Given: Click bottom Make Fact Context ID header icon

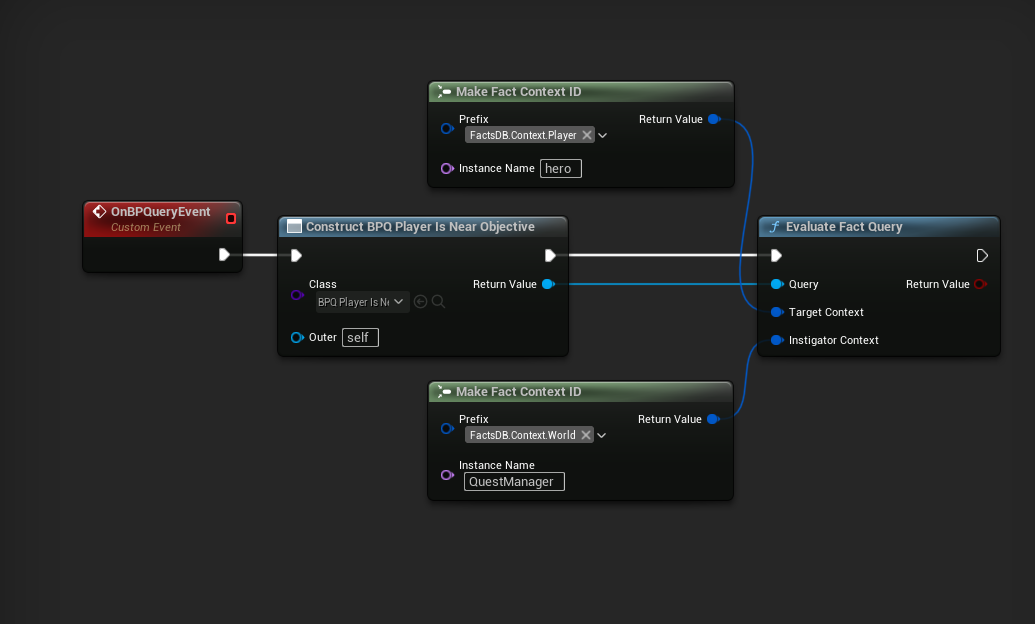Looking at the screenshot, I should [444, 392].
